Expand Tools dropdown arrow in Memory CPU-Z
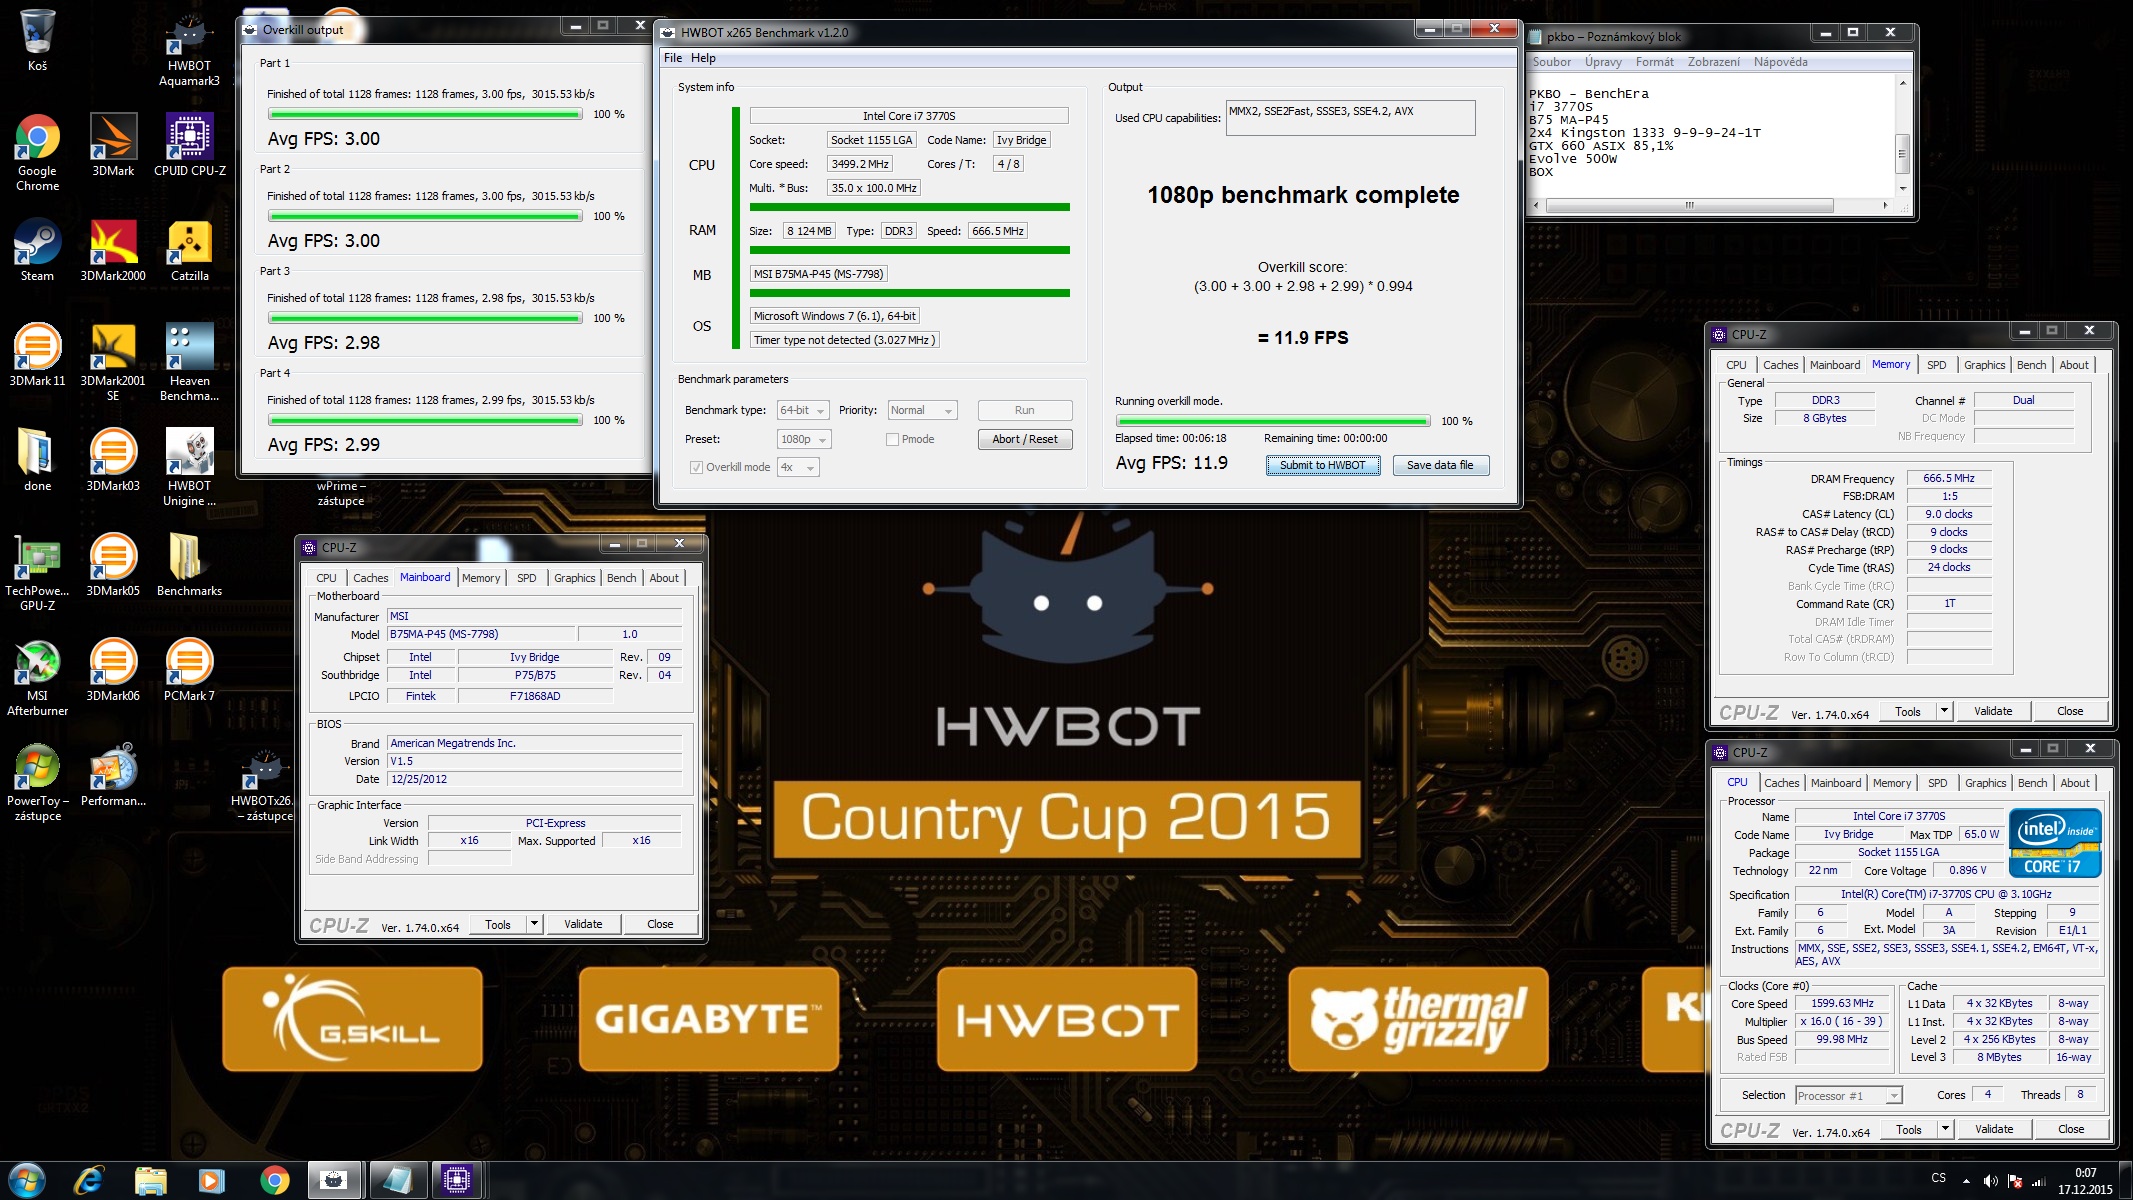2133x1200 pixels. tap(1944, 711)
